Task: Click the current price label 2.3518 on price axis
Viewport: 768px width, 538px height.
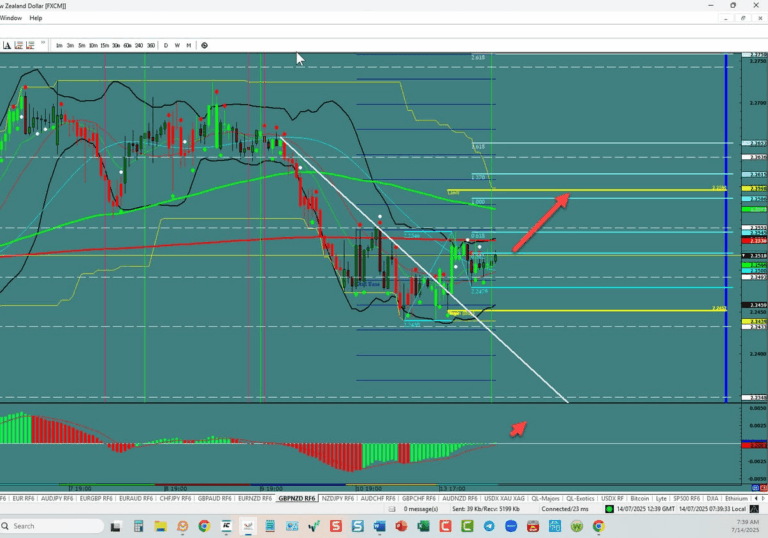Action: click(755, 256)
